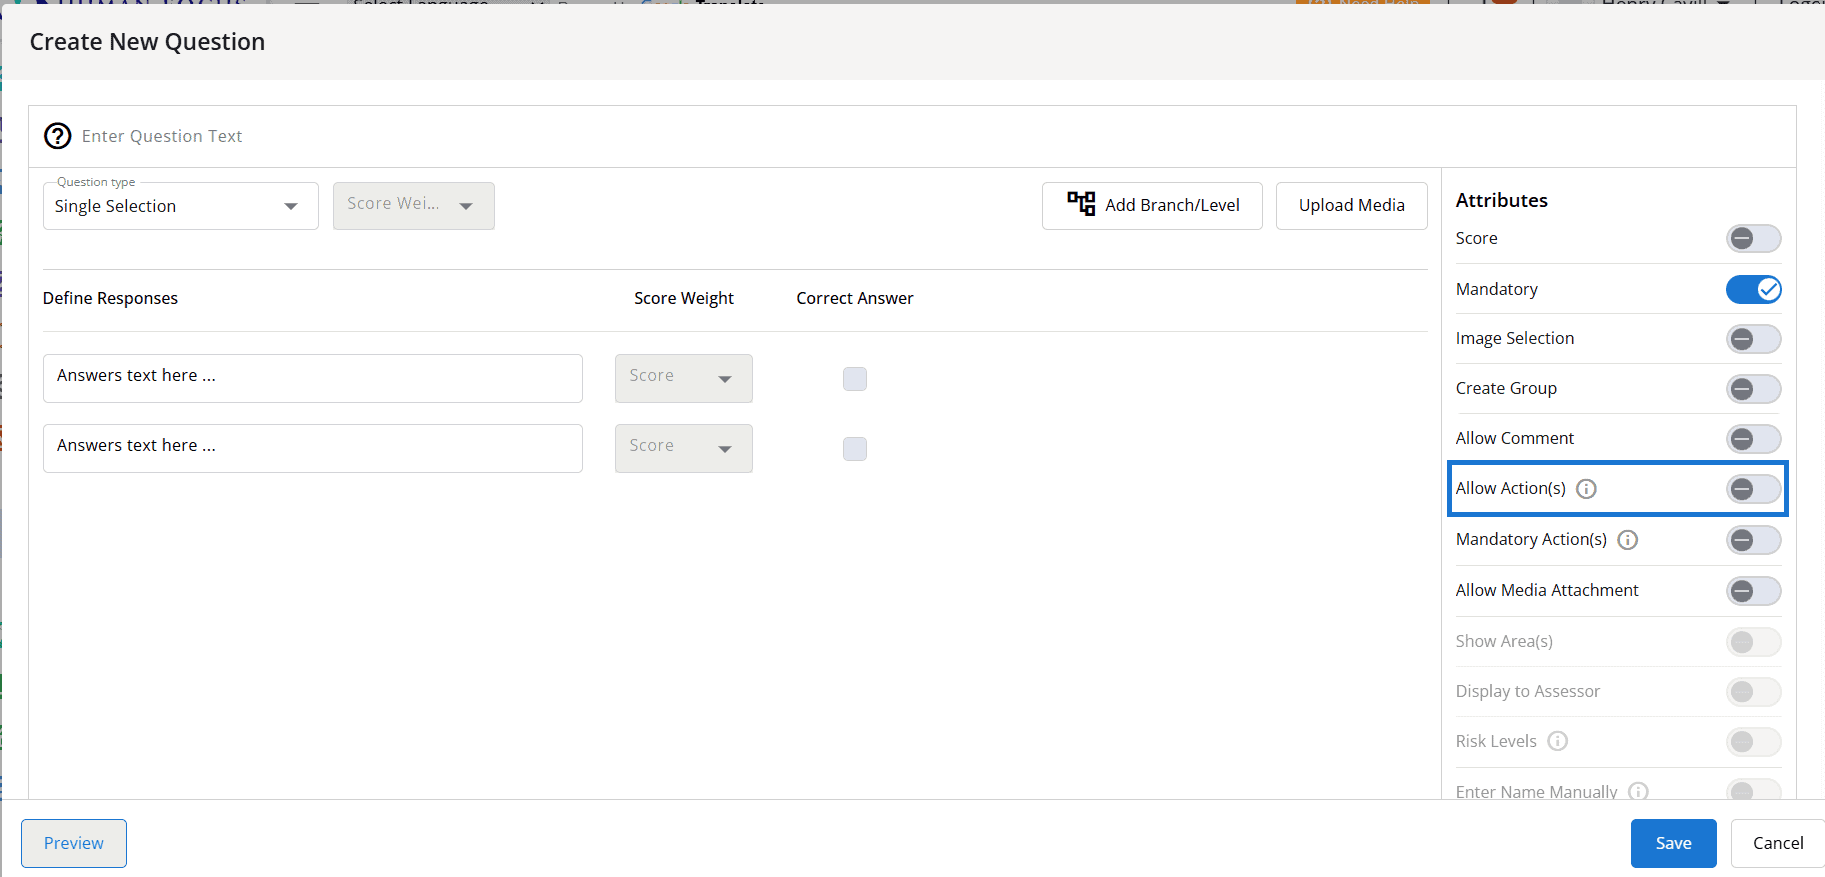Switch on Allow Media Attachment
The height and width of the screenshot is (877, 1825).
(x=1752, y=591)
